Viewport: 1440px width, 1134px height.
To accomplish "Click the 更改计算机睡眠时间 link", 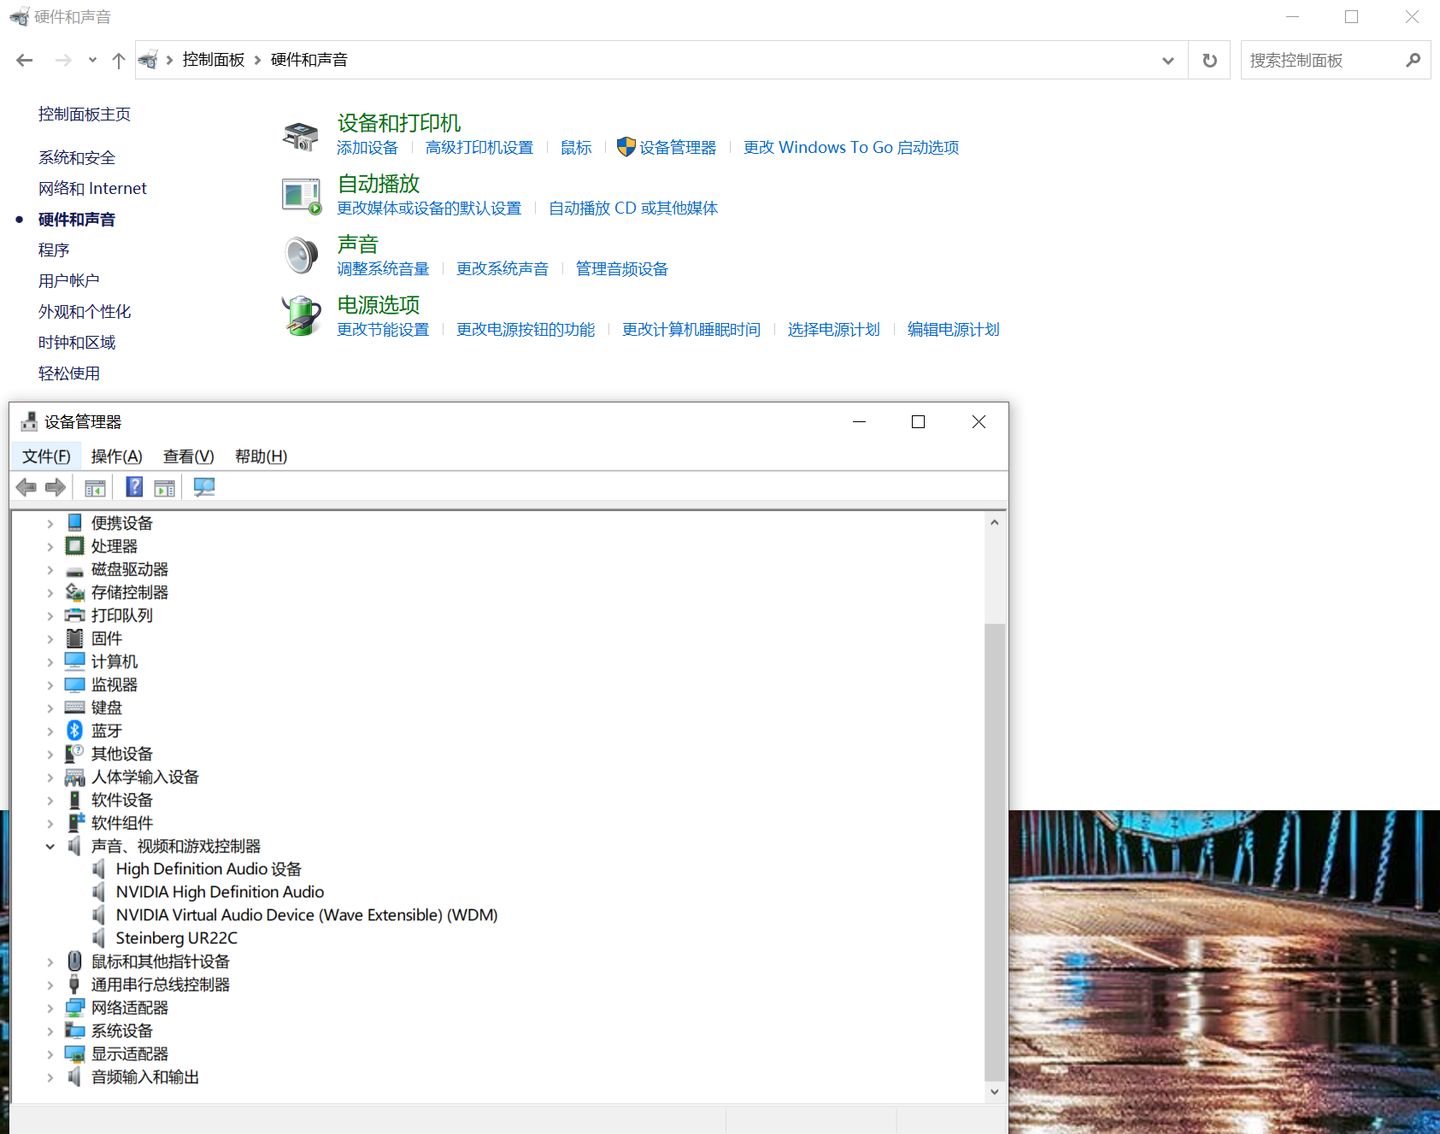I will coord(690,329).
